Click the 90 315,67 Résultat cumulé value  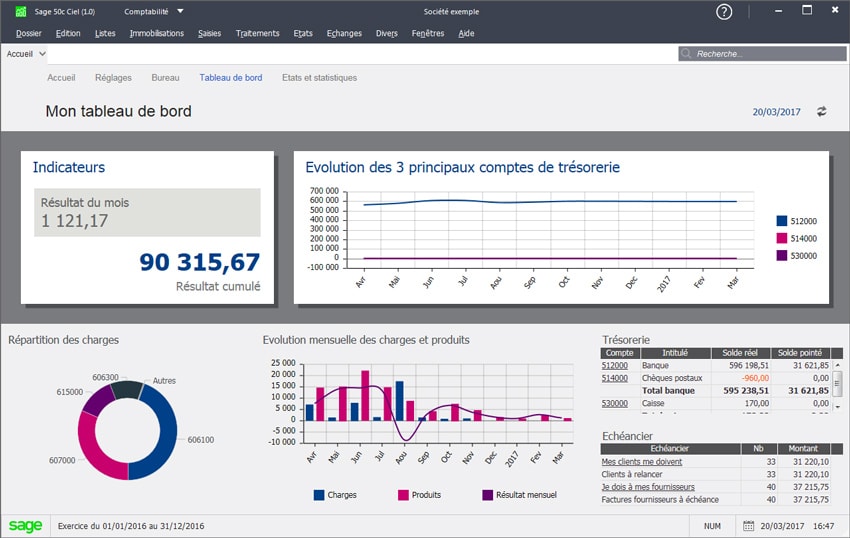[199, 262]
